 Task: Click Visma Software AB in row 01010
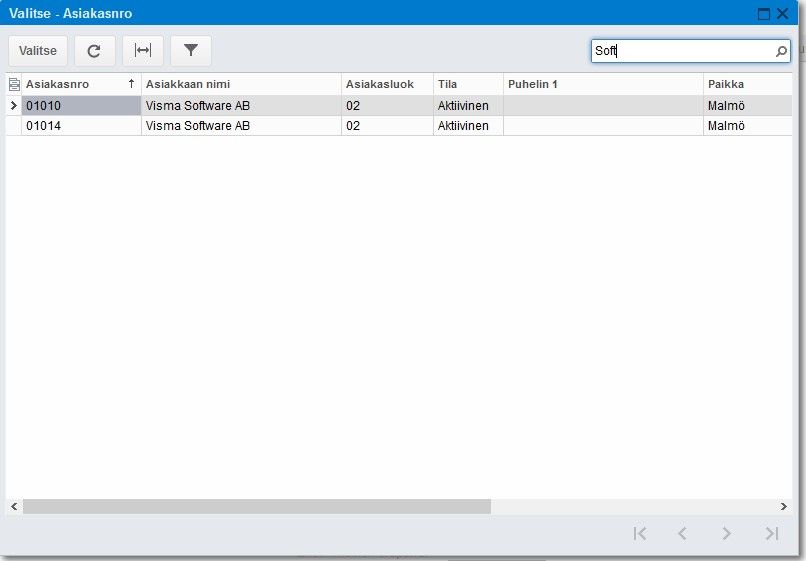point(241,105)
